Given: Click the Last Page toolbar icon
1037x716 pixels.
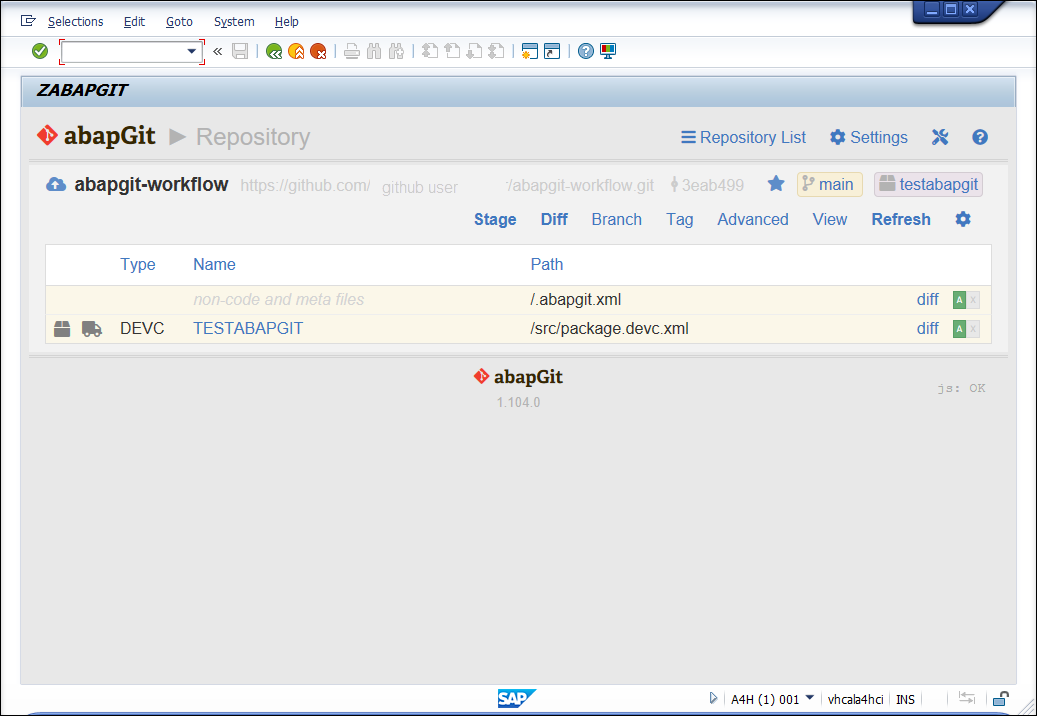Looking at the screenshot, I should tap(497, 51).
